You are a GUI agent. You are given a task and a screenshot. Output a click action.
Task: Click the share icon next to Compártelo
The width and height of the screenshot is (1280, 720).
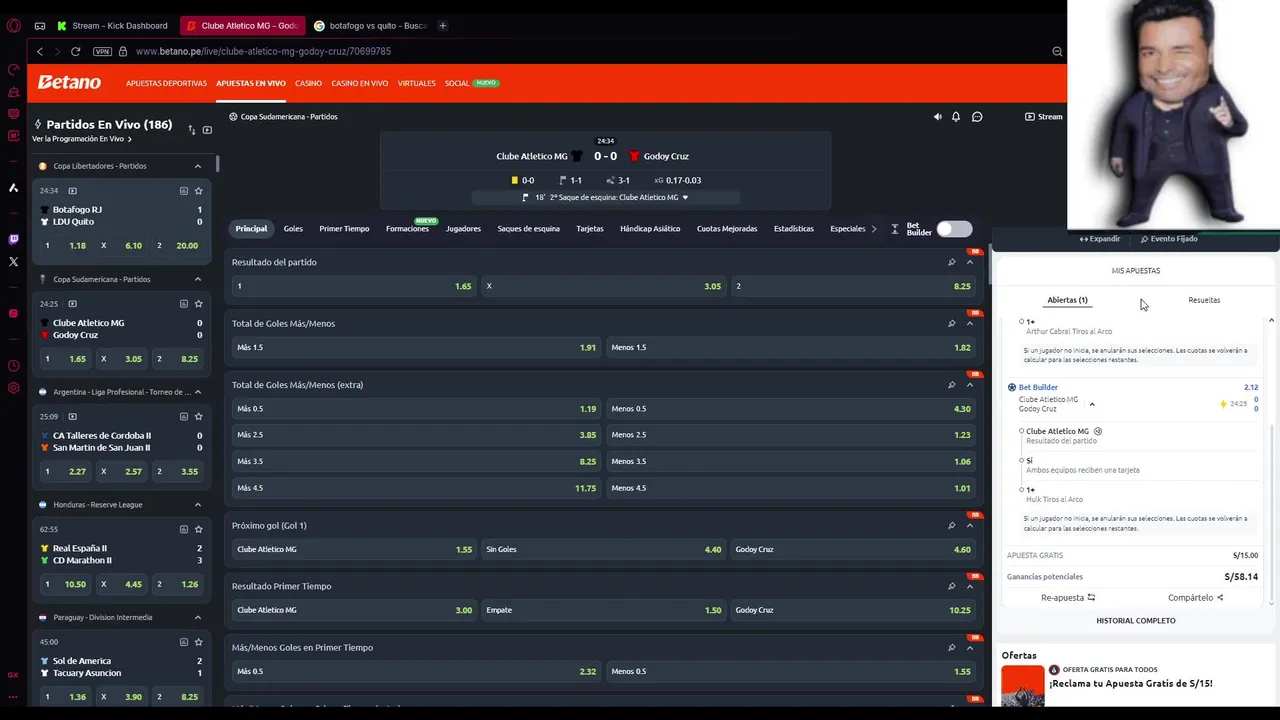[1220, 598]
